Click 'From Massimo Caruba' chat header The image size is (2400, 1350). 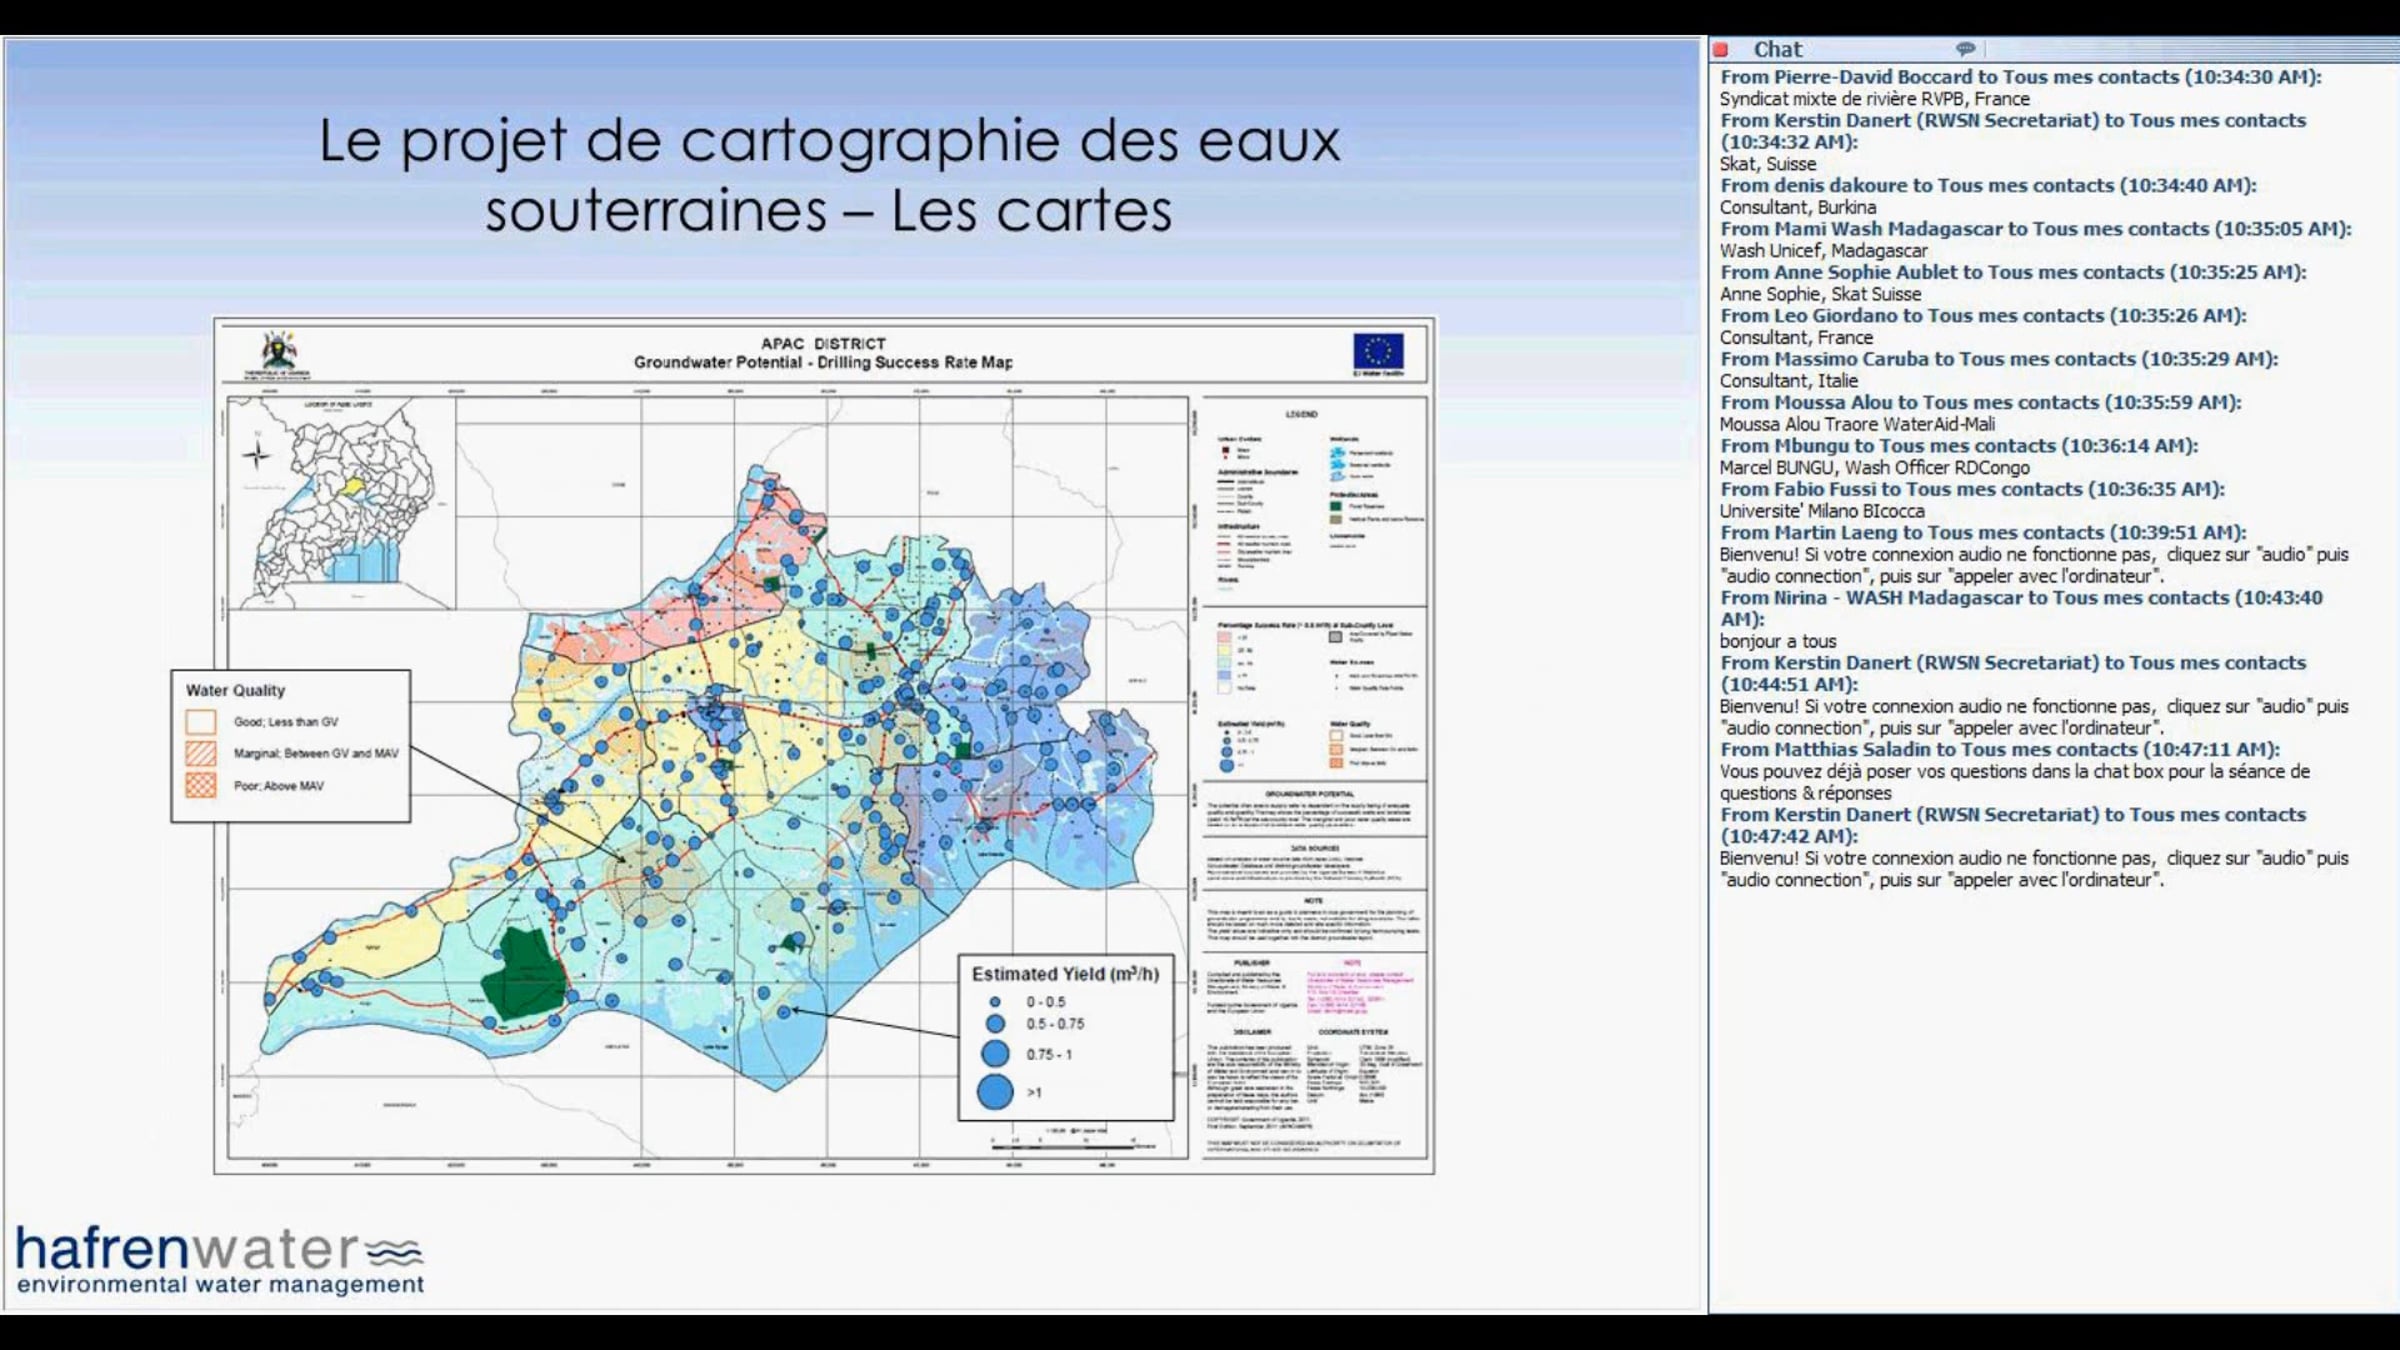[1999, 359]
